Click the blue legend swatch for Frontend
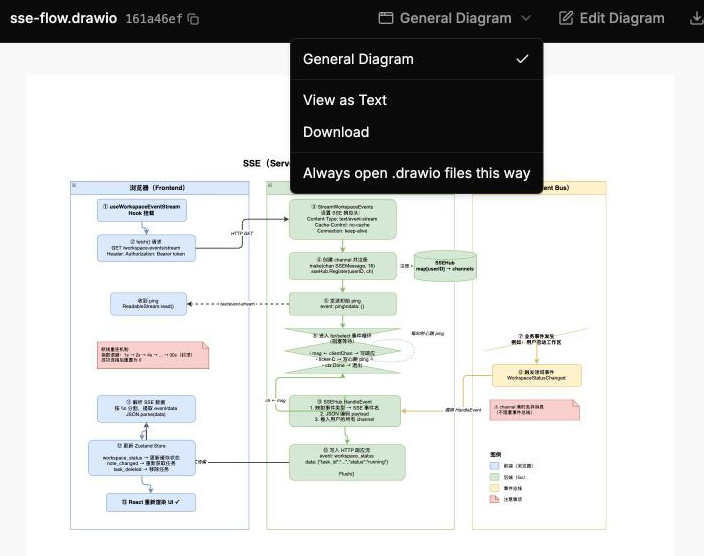Image resolution: width=704 pixels, height=556 pixels. [x=494, y=466]
